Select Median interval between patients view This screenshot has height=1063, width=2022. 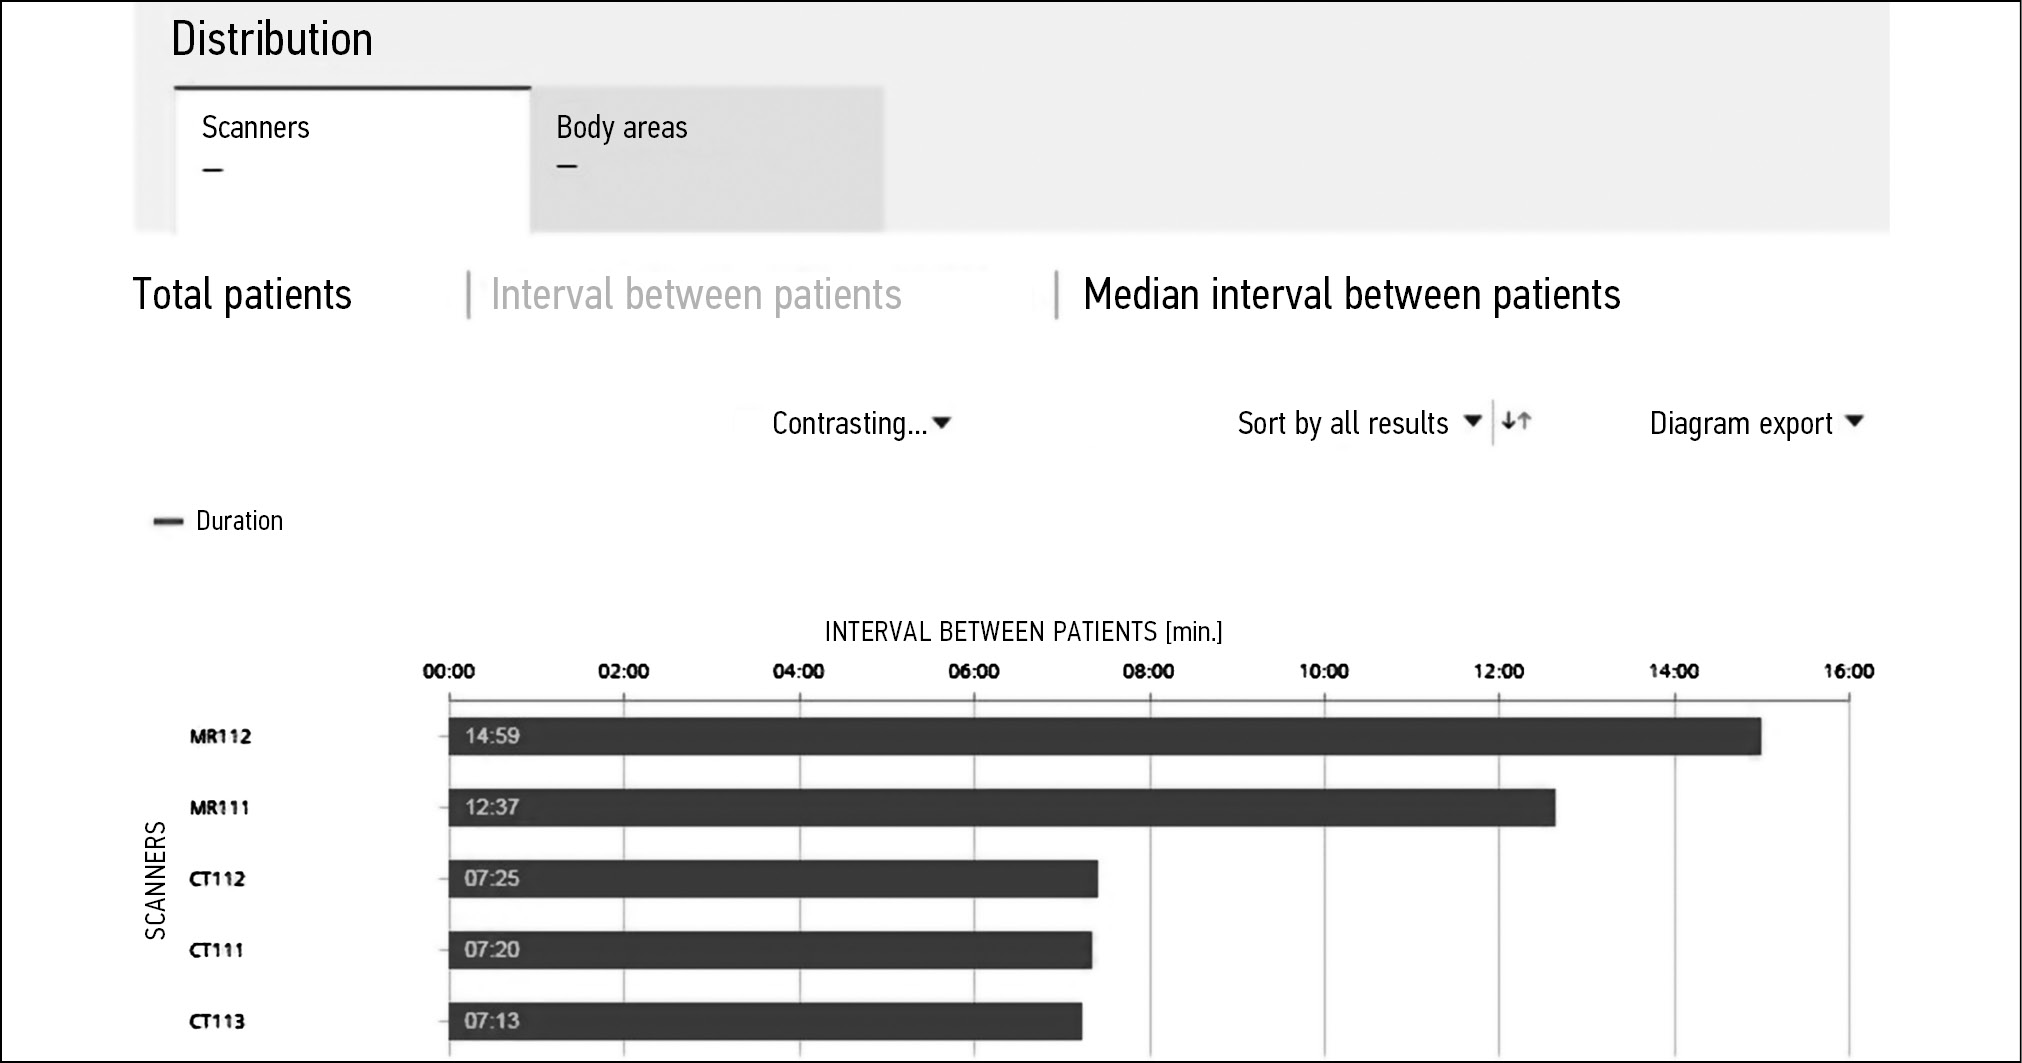coord(1351,295)
